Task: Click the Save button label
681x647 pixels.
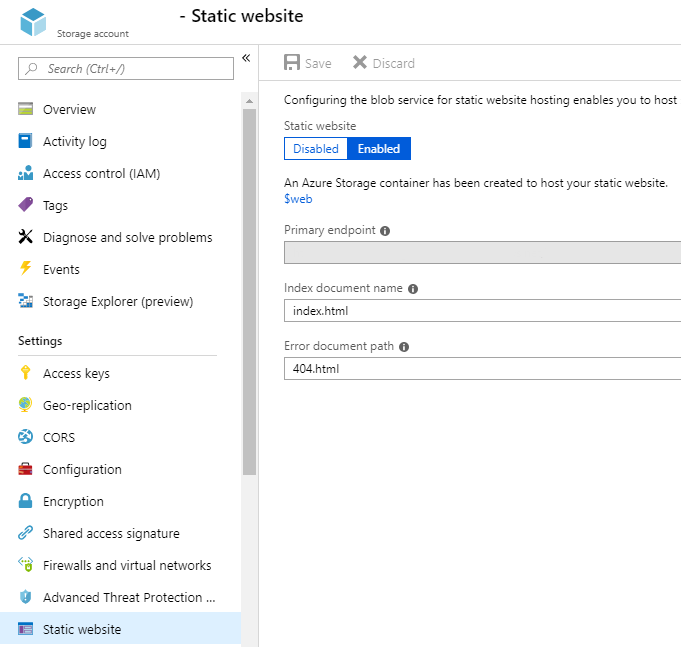Action: (x=318, y=63)
